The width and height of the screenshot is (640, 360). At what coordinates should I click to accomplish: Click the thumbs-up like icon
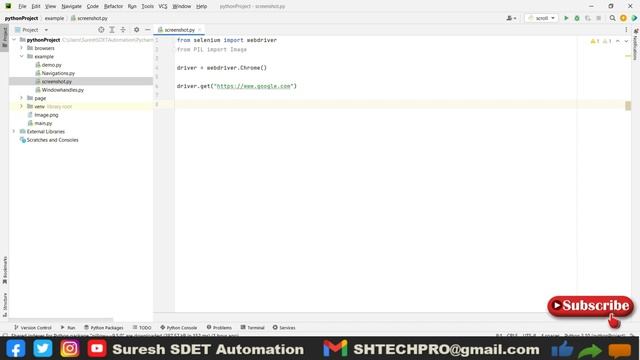coord(562,349)
